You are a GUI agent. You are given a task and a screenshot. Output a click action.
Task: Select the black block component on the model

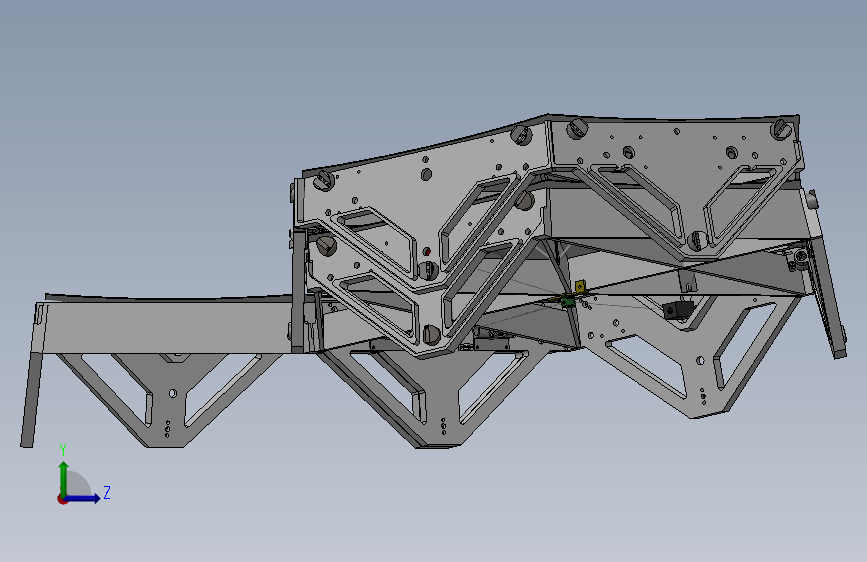(x=677, y=309)
